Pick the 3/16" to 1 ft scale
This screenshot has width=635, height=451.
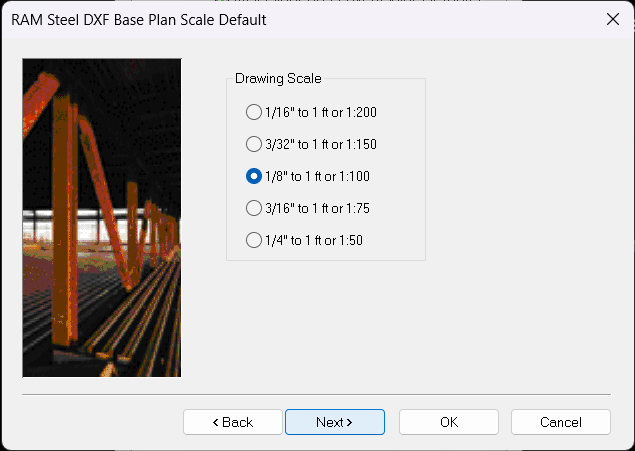pyautogui.click(x=253, y=208)
